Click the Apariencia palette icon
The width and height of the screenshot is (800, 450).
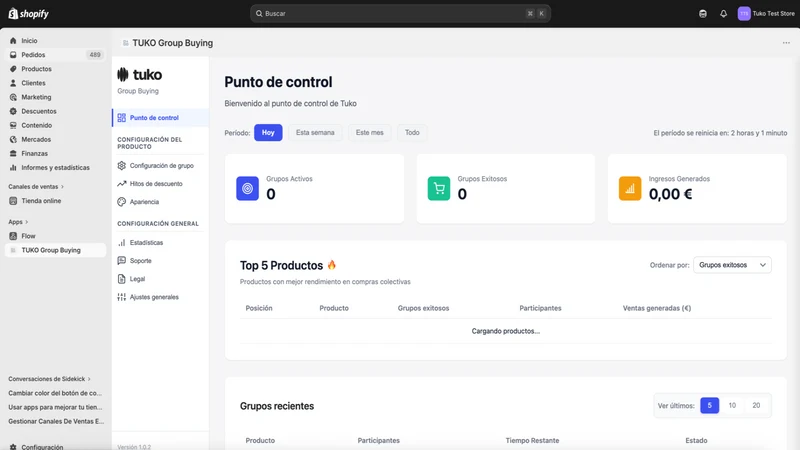[x=121, y=202]
